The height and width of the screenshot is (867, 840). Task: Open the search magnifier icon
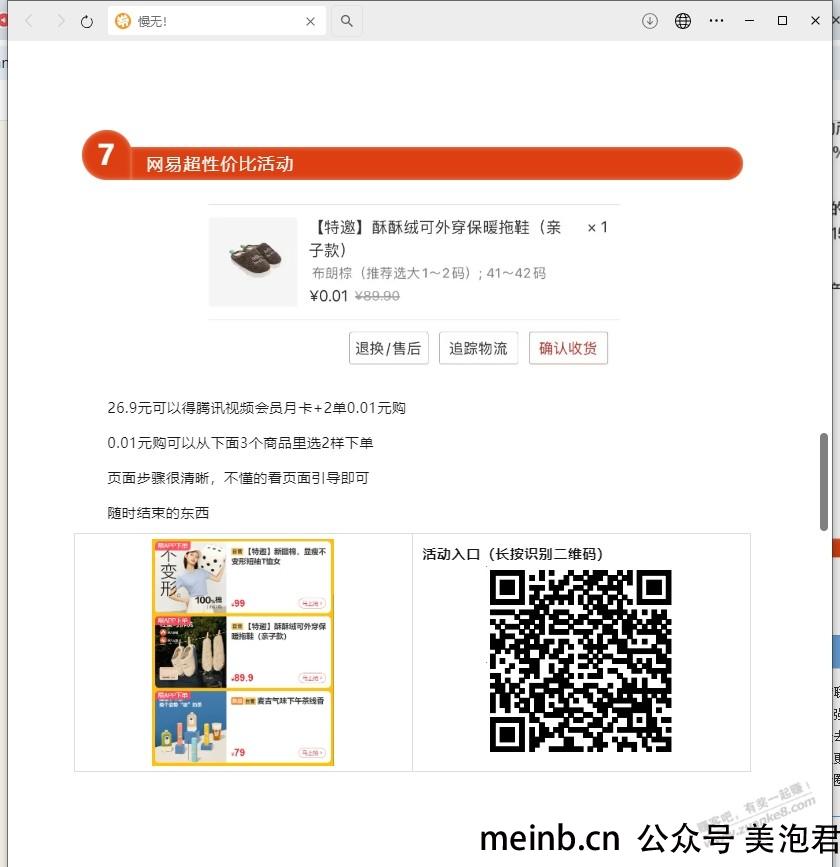(x=347, y=21)
